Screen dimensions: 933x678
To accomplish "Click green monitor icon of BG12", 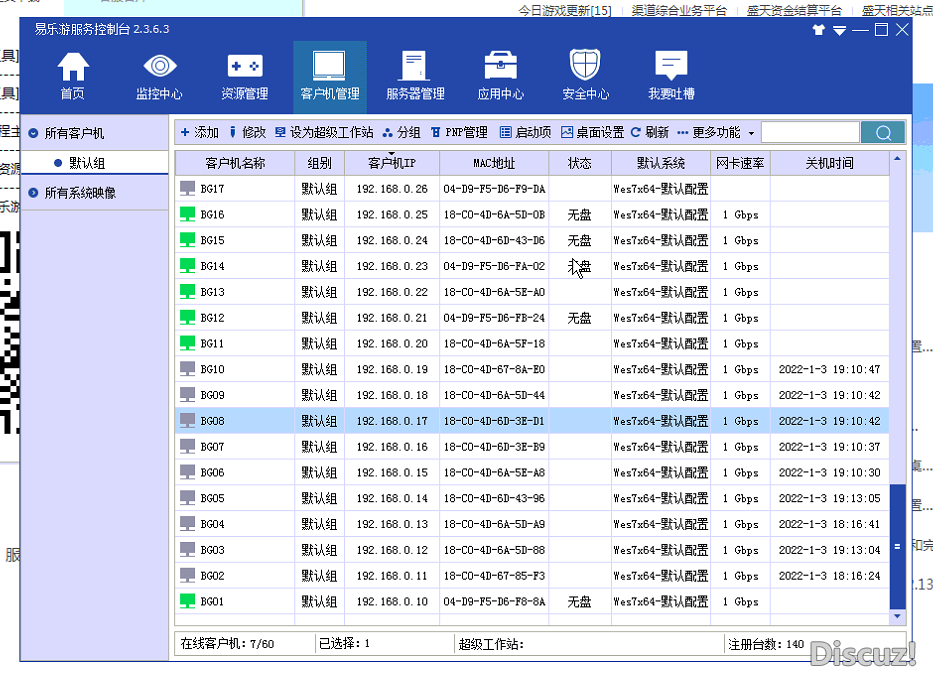I will (x=187, y=317).
